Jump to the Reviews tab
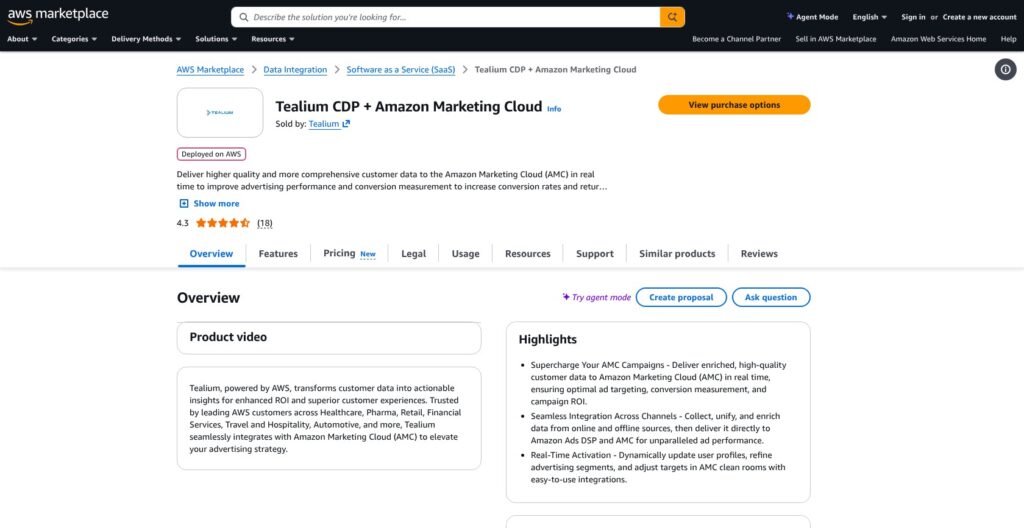Screen dimensions: 1024x528 coord(759,254)
